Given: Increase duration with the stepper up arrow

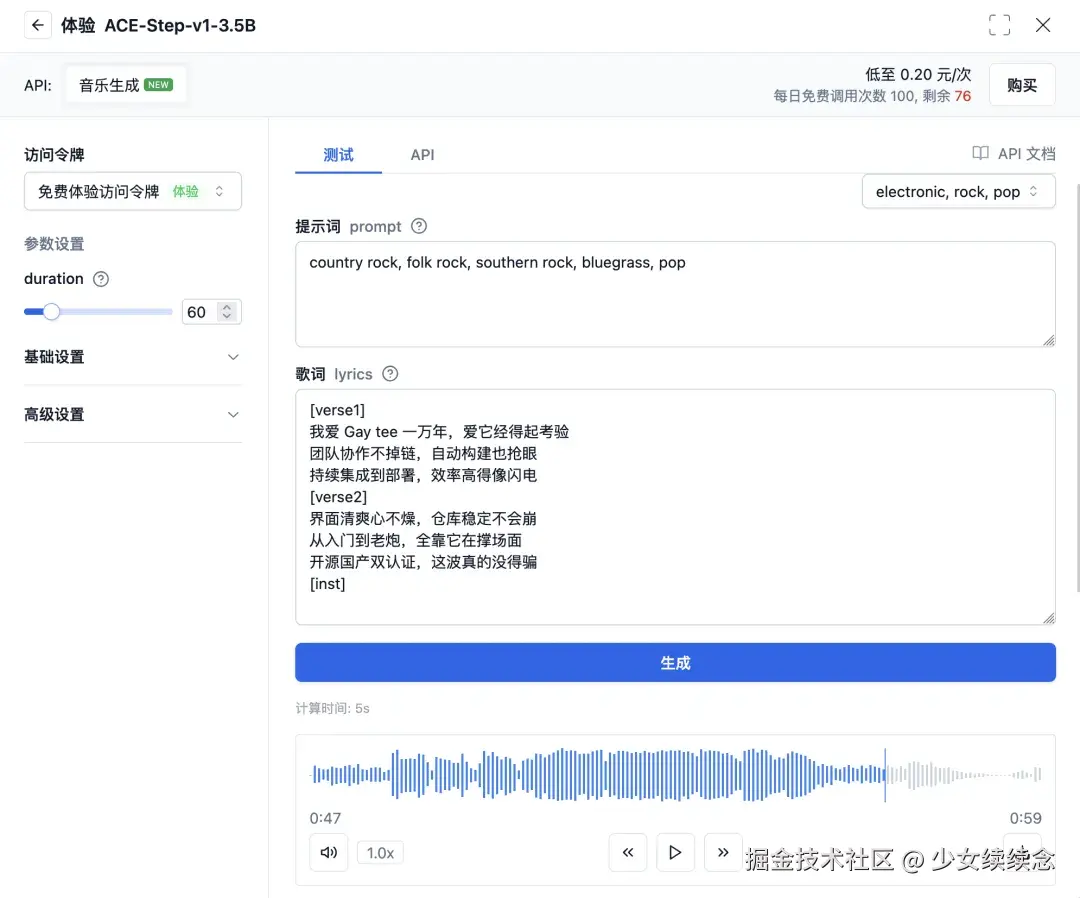Looking at the screenshot, I should [227, 306].
